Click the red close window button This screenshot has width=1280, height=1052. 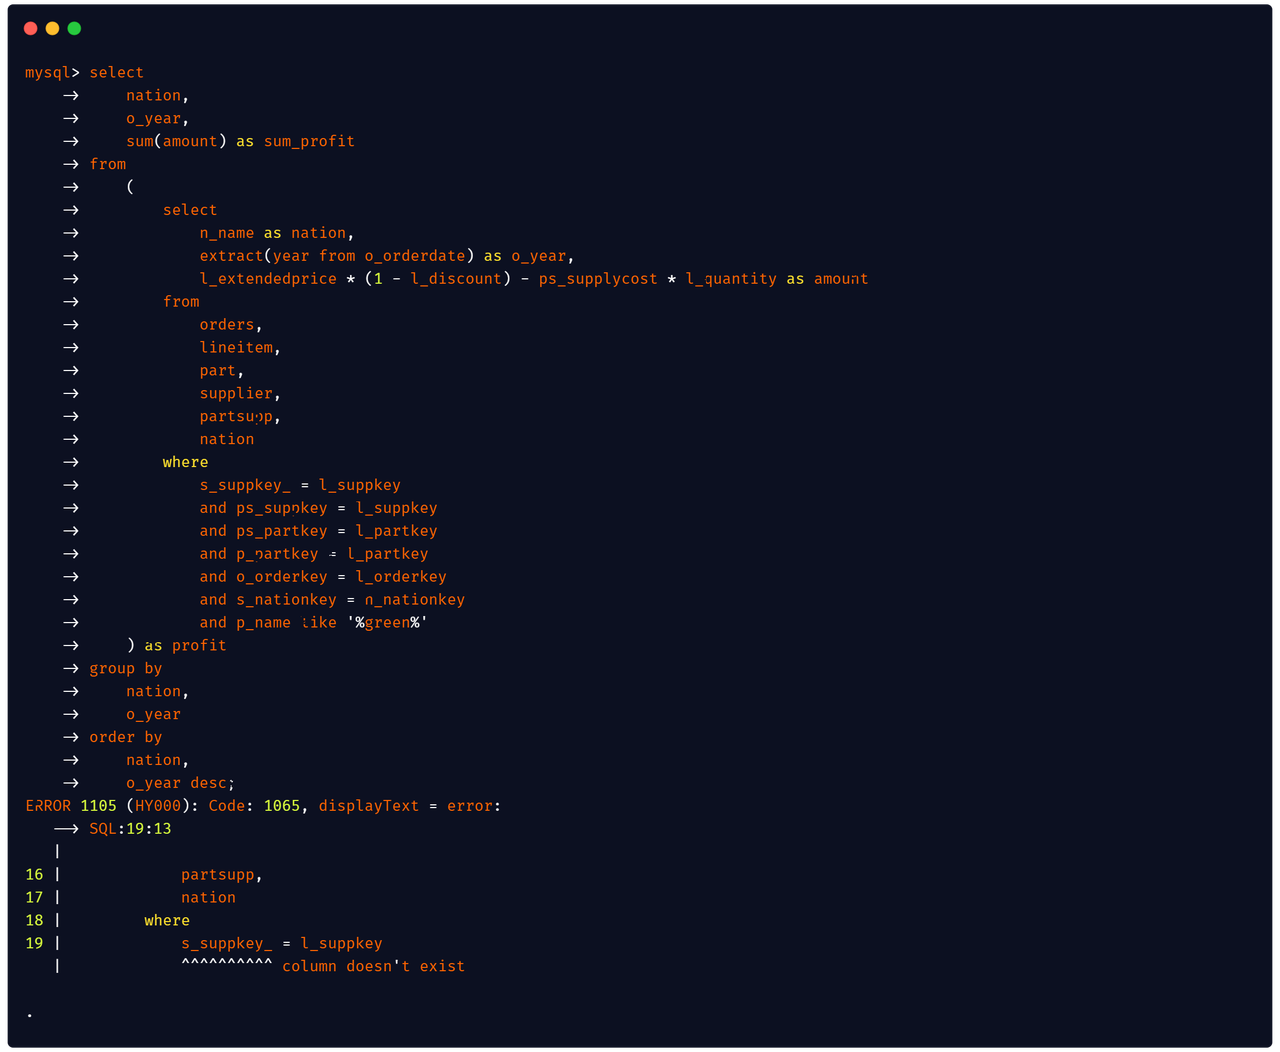[x=30, y=28]
